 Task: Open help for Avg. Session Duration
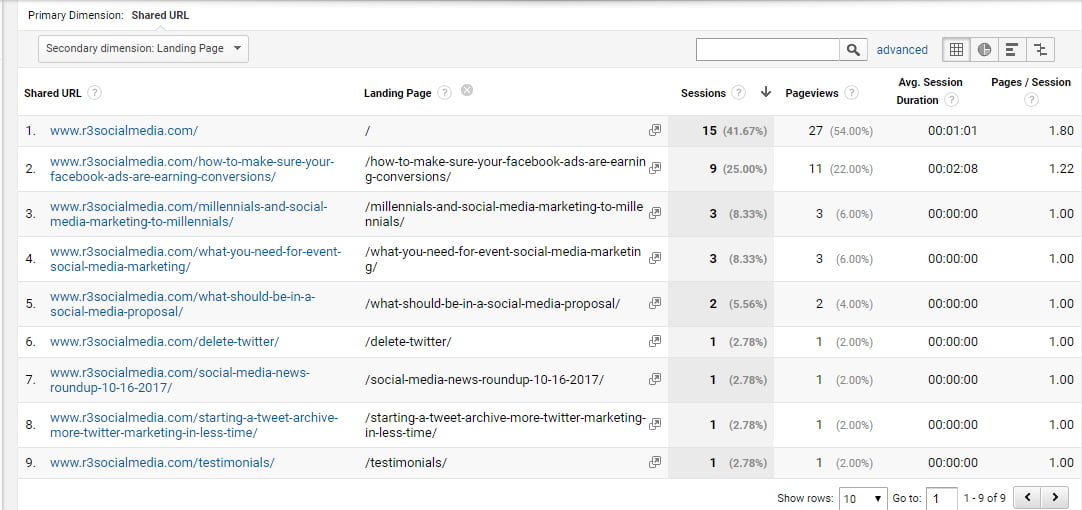tap(952, 101)
